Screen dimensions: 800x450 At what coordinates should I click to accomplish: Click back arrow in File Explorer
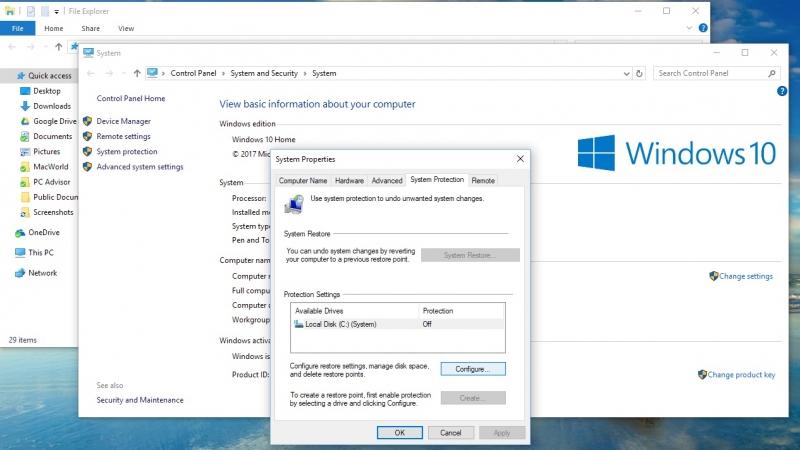pos(12,47)
